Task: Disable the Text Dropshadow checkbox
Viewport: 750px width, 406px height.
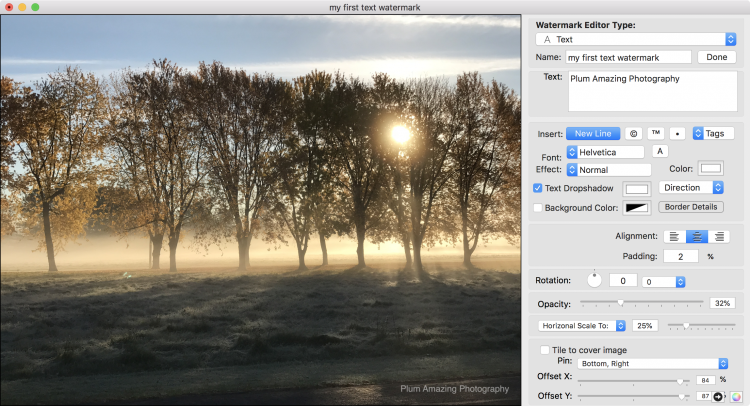Action: (x=538, y=188)
